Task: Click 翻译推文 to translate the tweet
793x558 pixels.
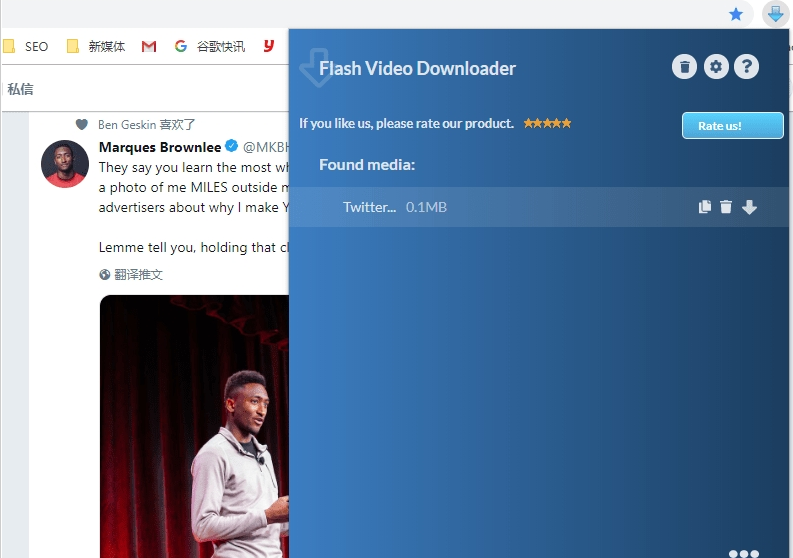Action: click(x=131, y=274)
